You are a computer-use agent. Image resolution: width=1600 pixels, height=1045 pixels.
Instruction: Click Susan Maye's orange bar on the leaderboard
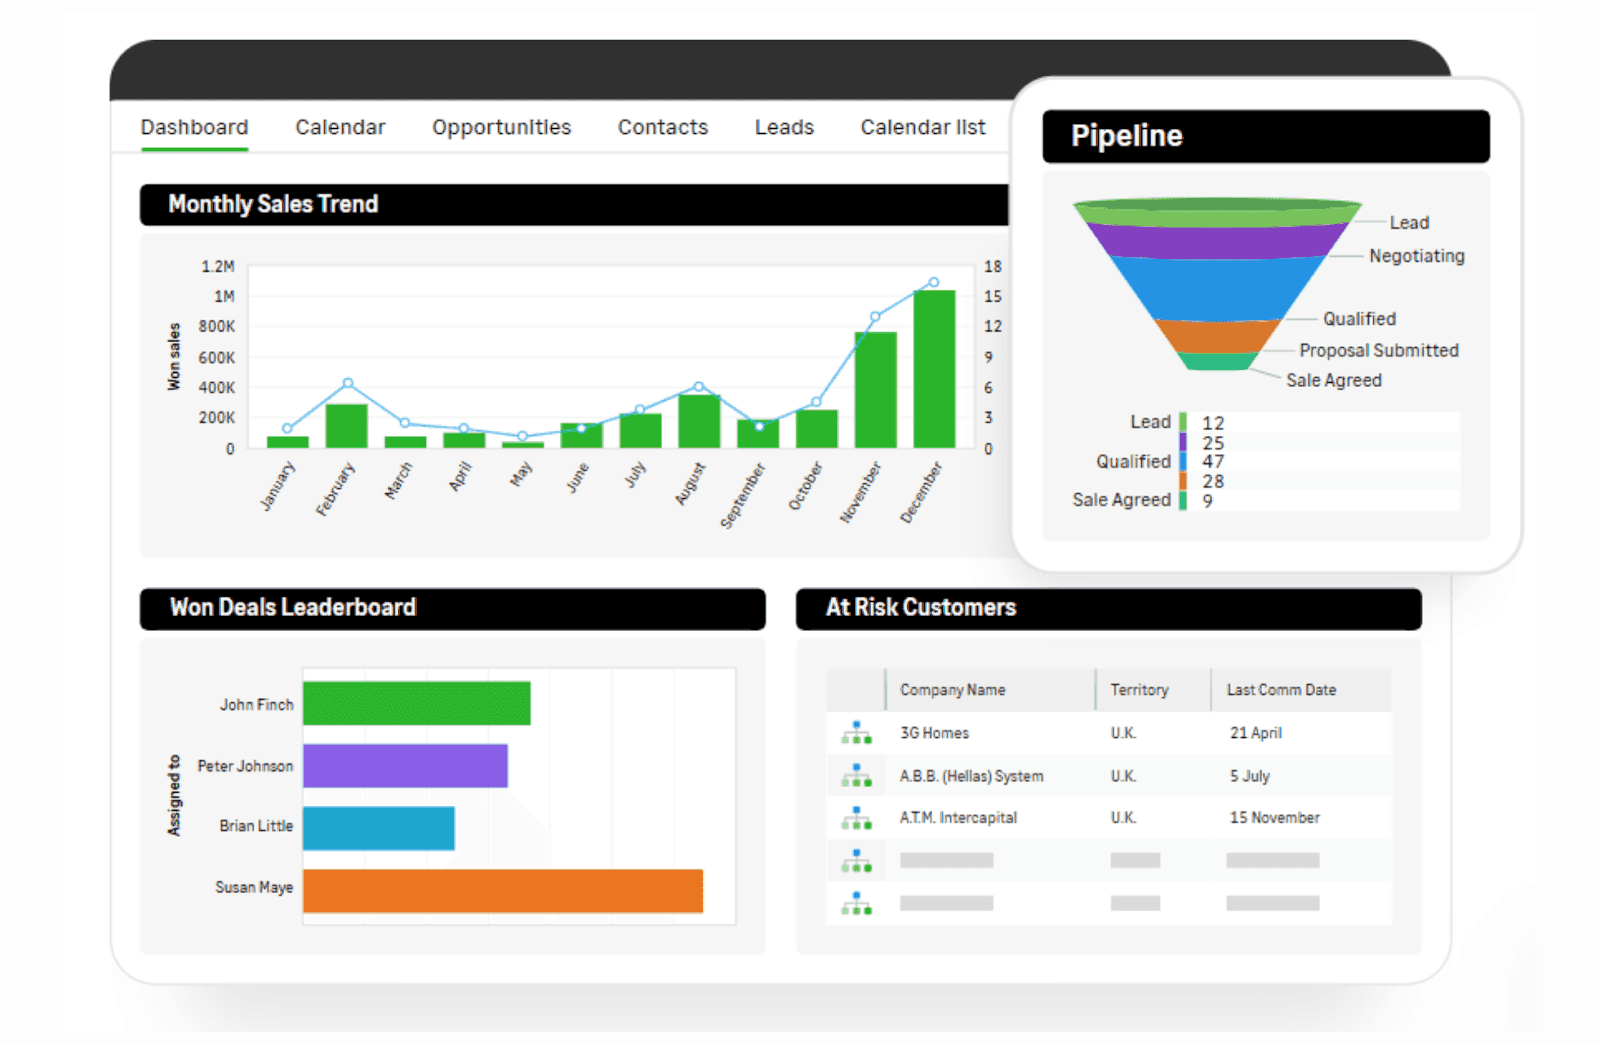tap(500, 890)
